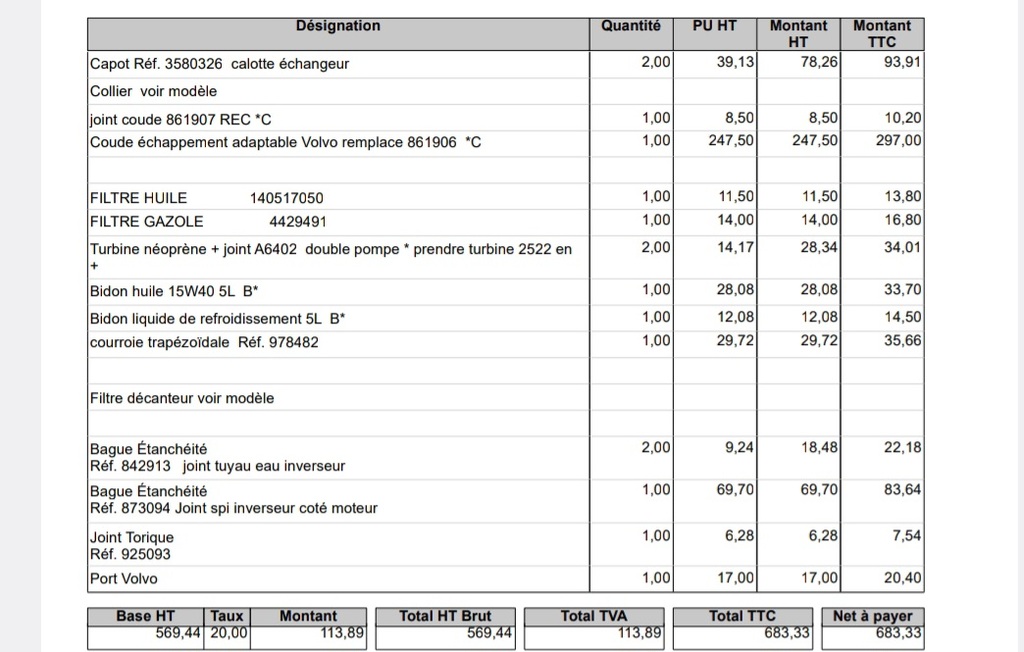
Task: Select the Base HT header in totals
Action: [145, 616]
